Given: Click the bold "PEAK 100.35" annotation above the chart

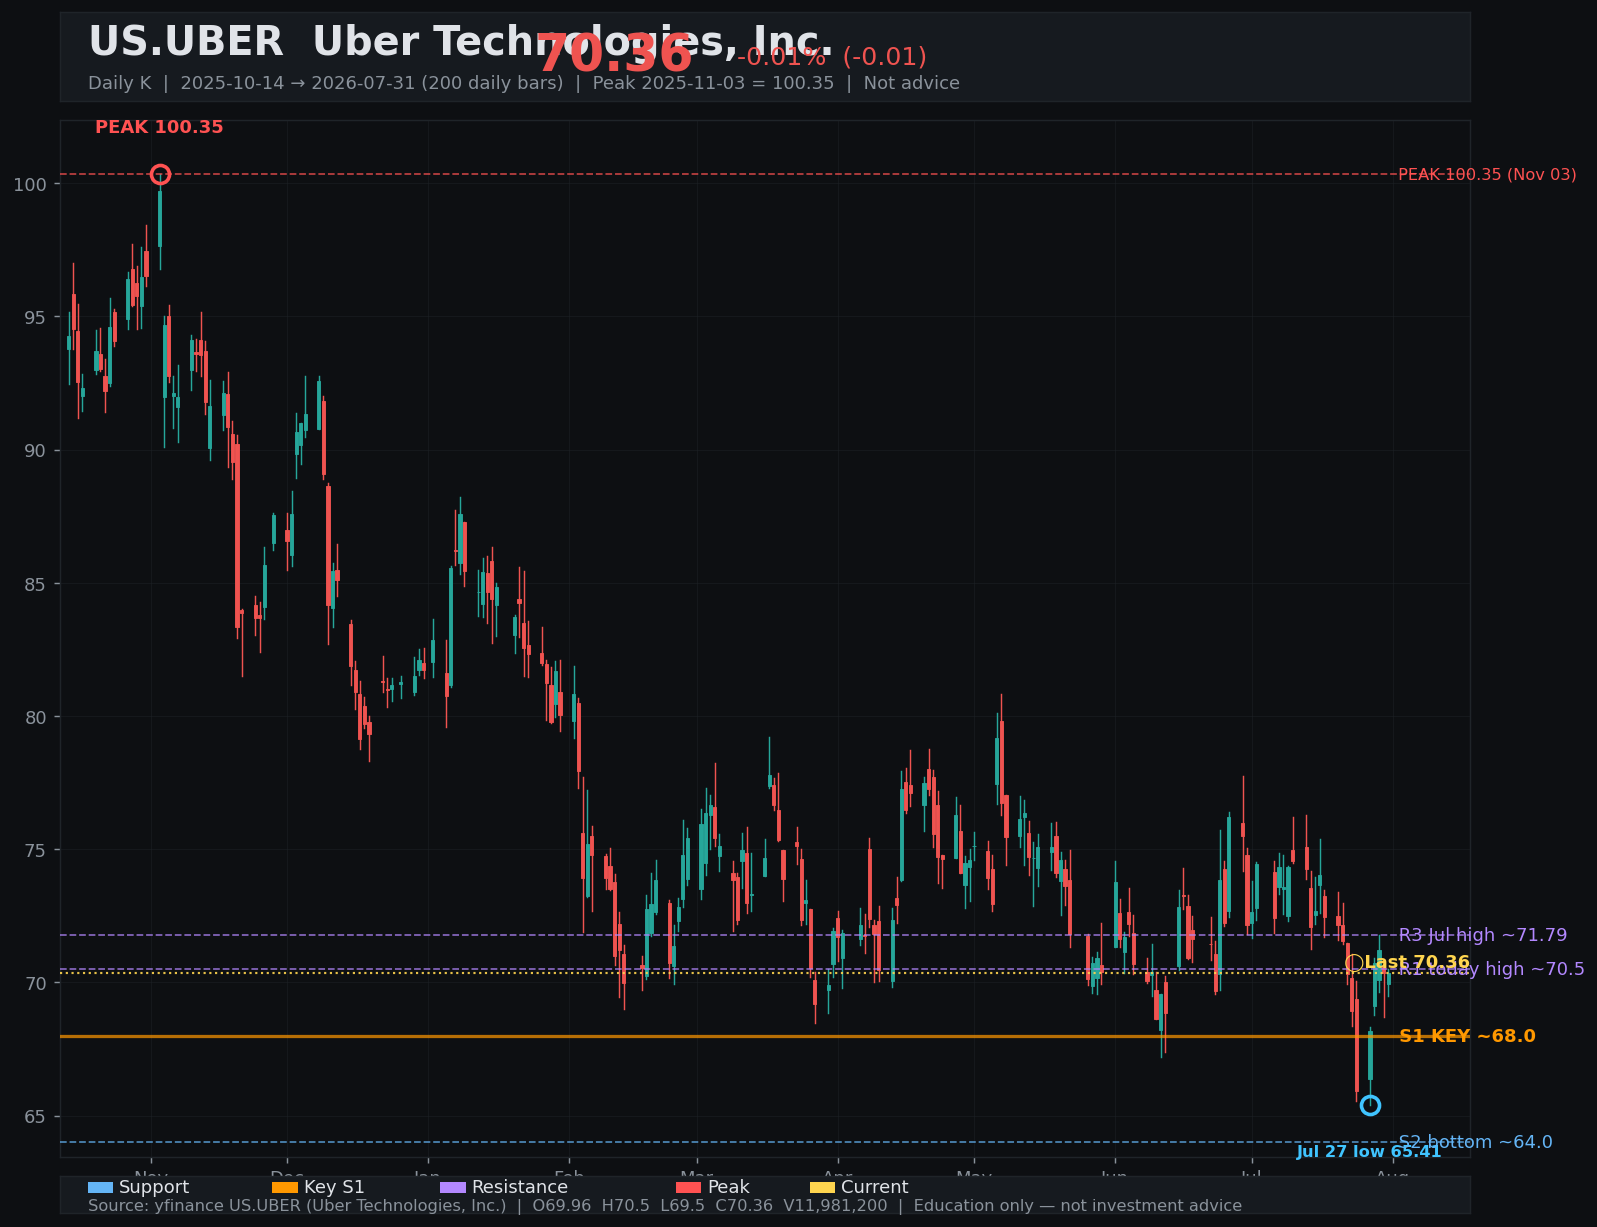Looking at the screenshot, I should click(x=159, y=128).
